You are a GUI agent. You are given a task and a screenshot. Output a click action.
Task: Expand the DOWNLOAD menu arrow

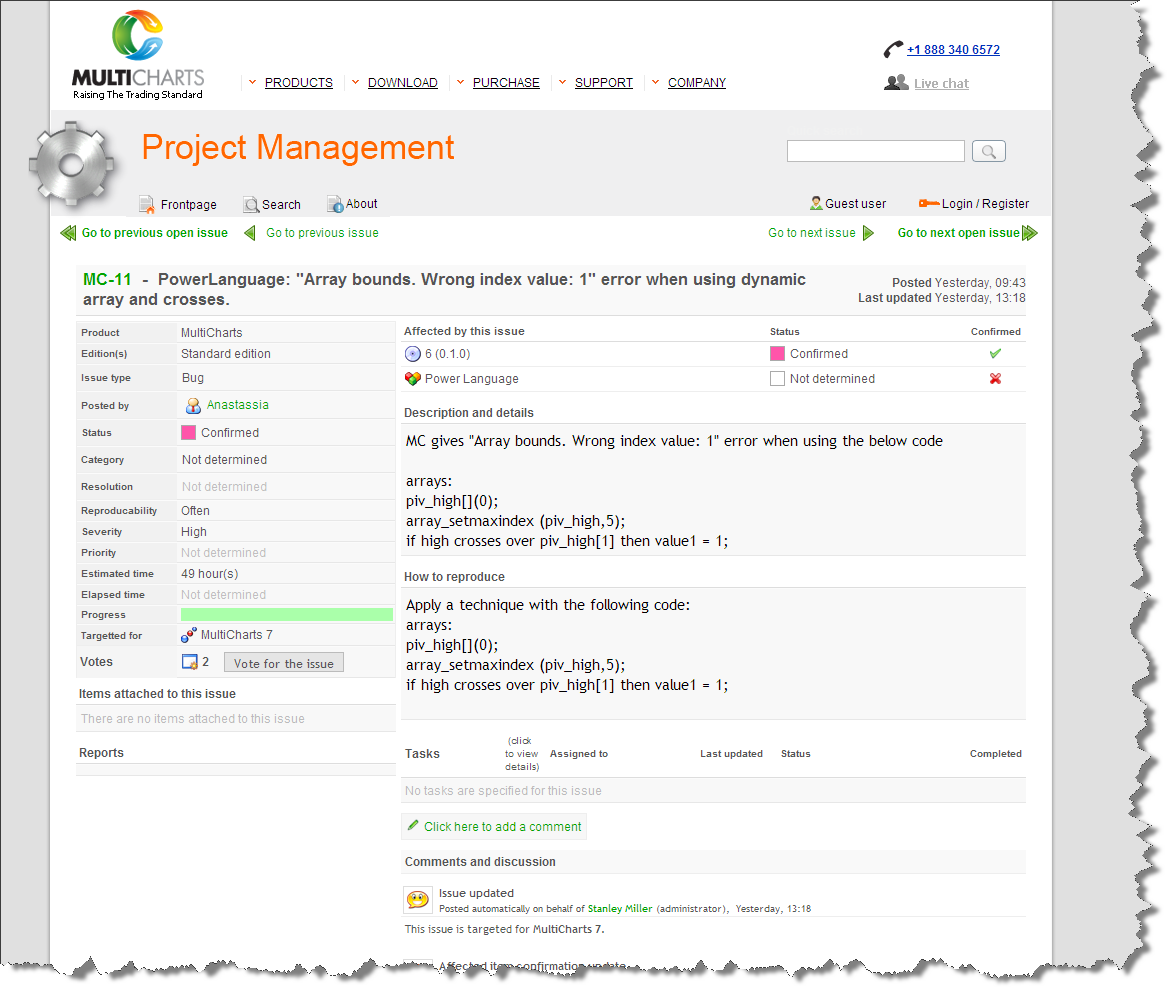356,82
